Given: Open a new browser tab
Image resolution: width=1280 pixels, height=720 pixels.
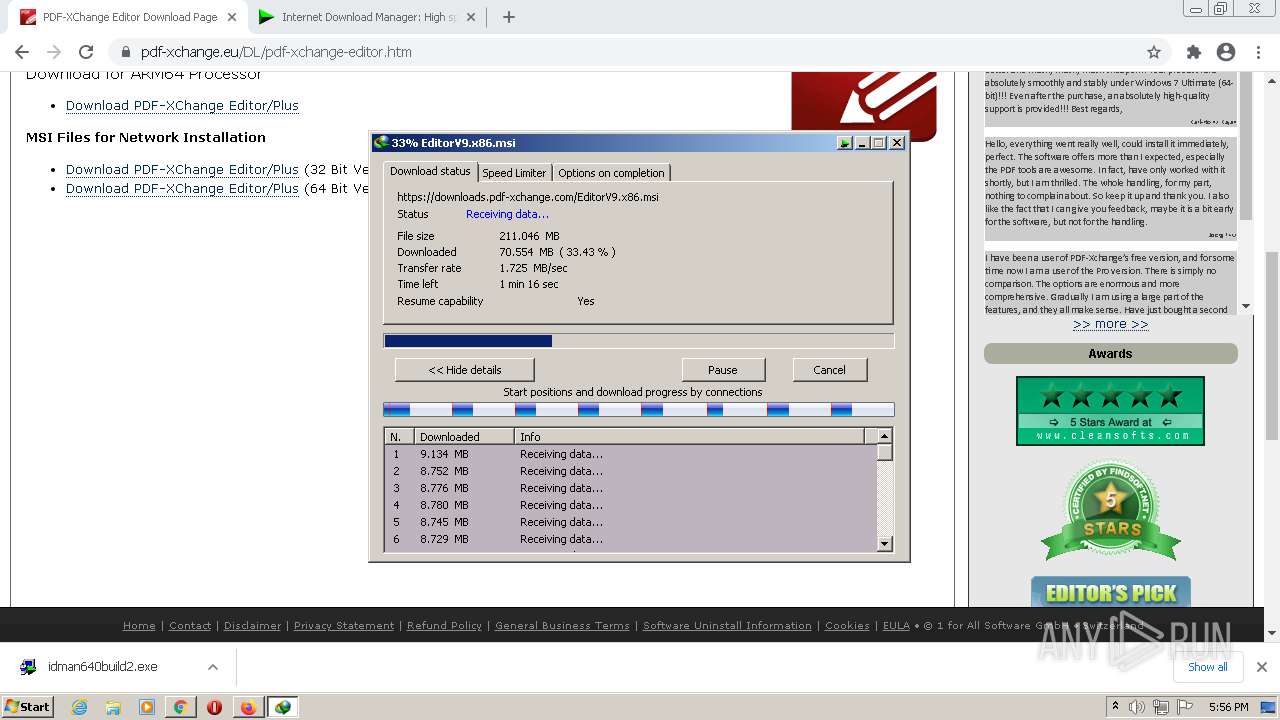Looking at the screenshot, I should [x=509, y=17].
